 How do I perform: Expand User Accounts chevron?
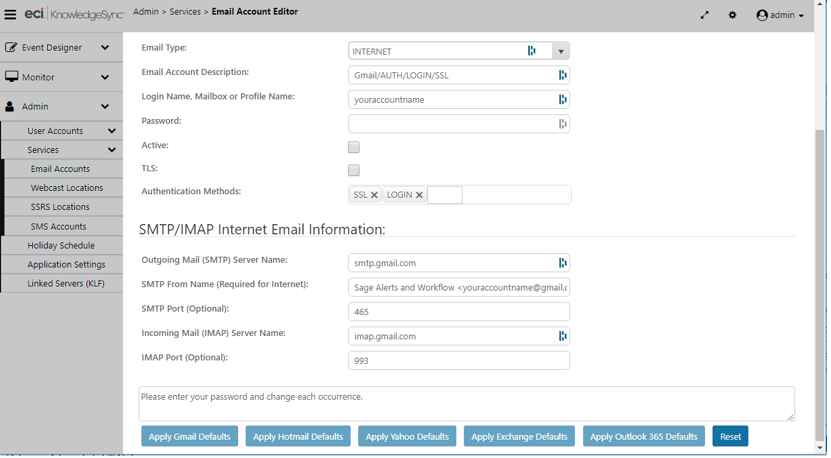coord(112,131)
